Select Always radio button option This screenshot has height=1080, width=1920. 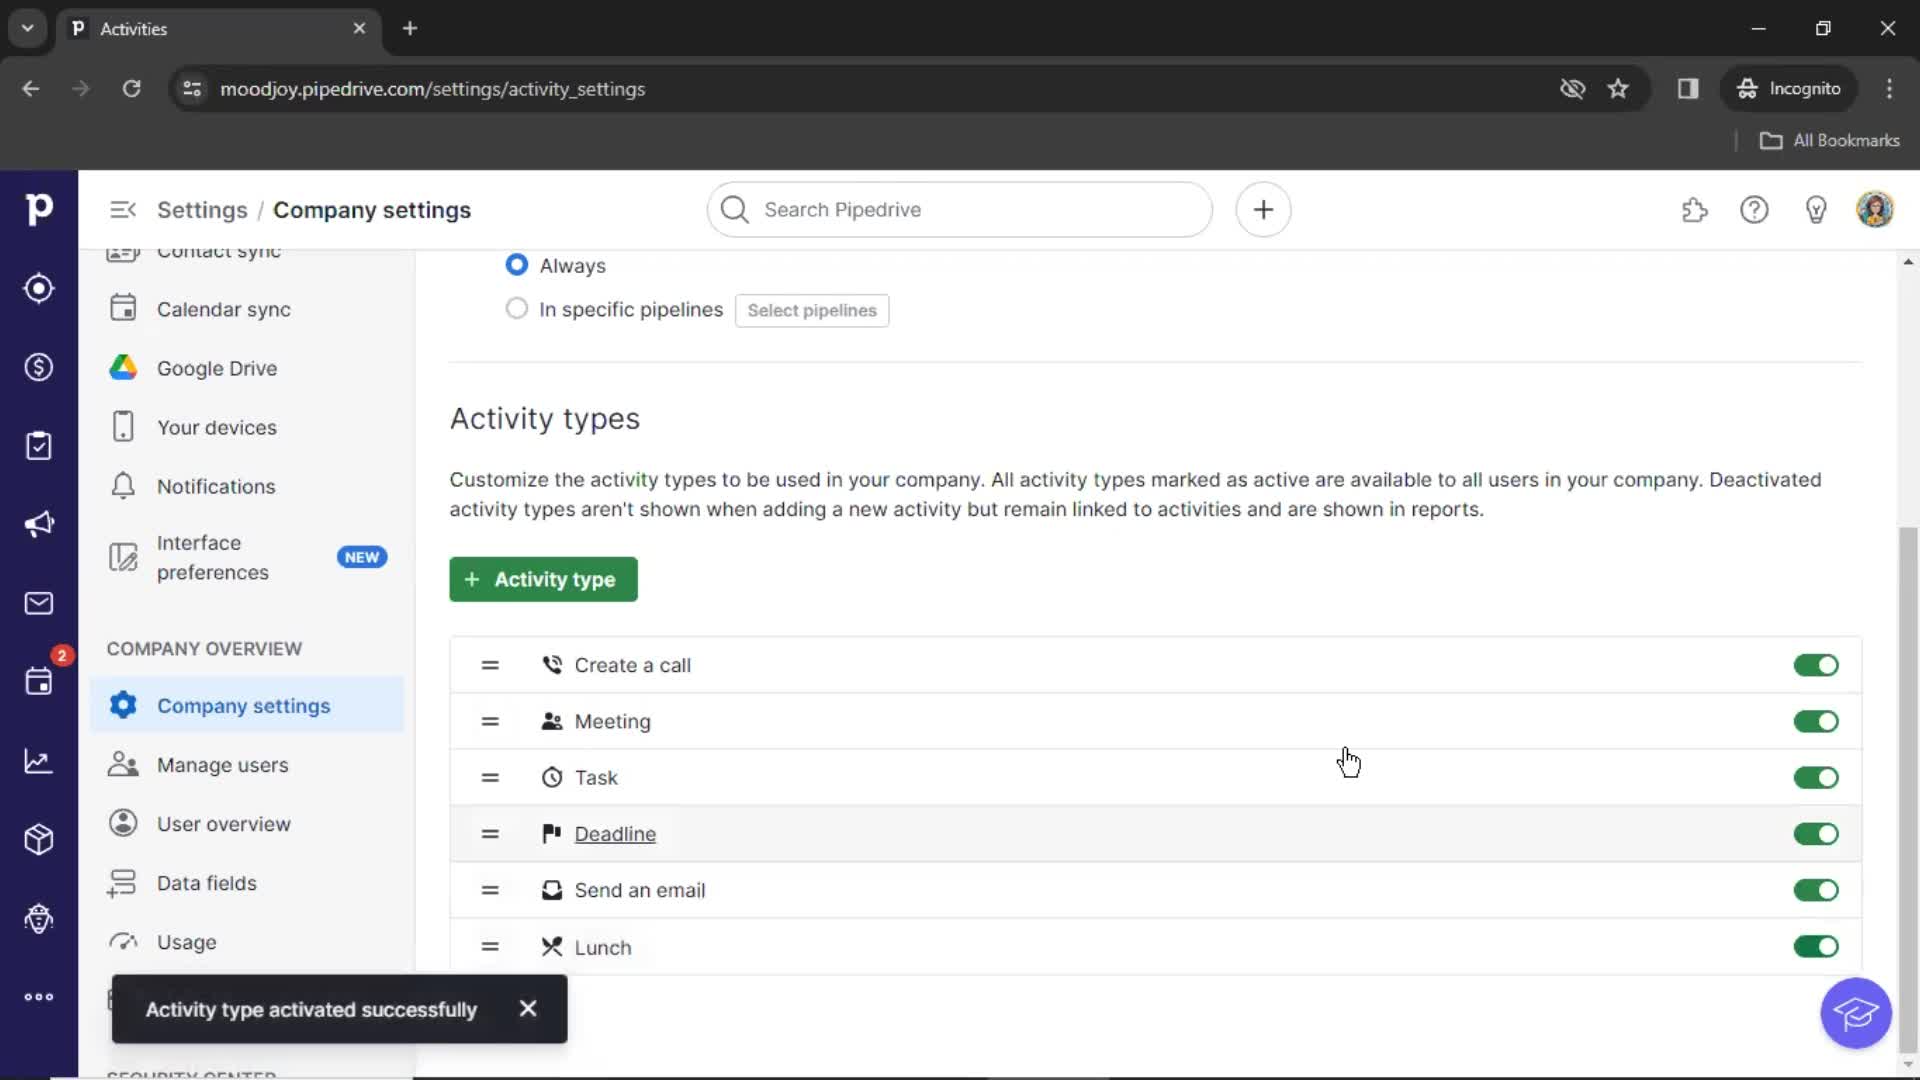pos(516,265)
